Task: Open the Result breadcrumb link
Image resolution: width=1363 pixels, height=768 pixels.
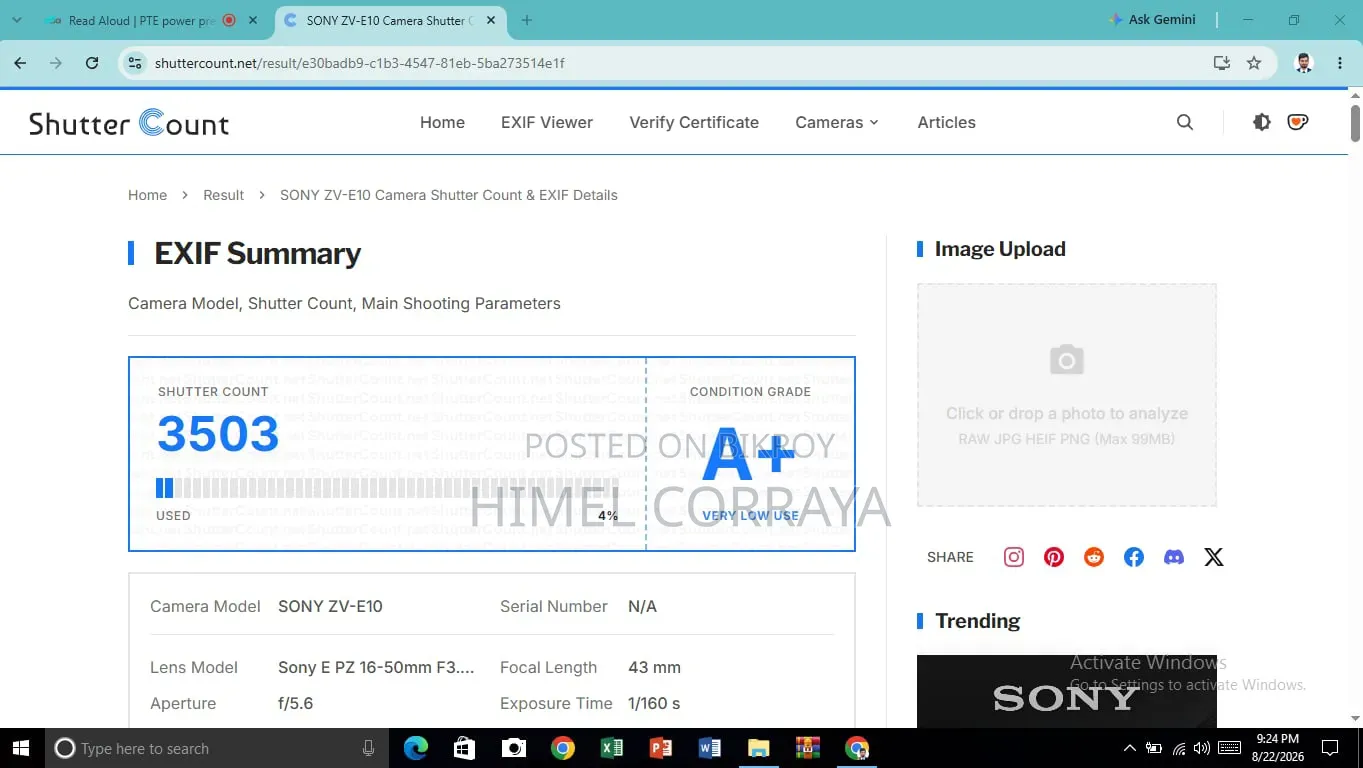Action: pos(223,195)
